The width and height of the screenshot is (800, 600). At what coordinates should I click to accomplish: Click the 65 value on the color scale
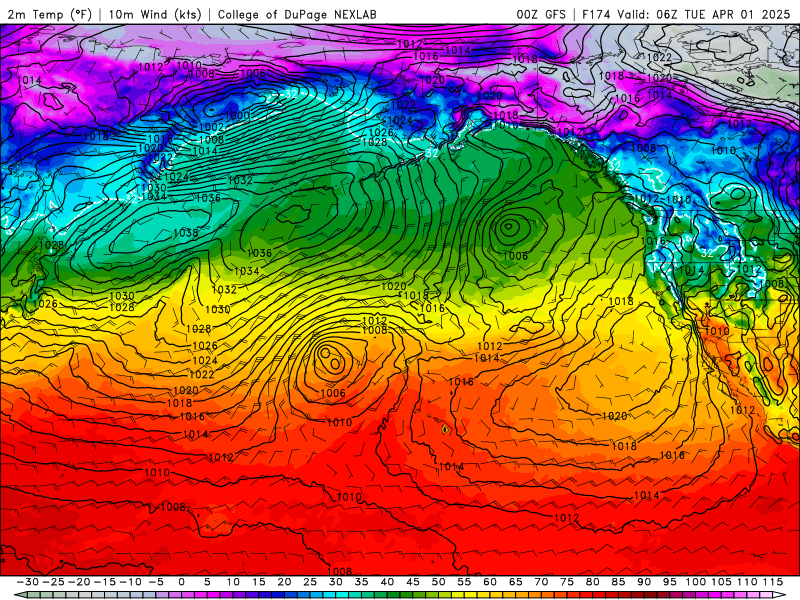(x=515, y=582)
